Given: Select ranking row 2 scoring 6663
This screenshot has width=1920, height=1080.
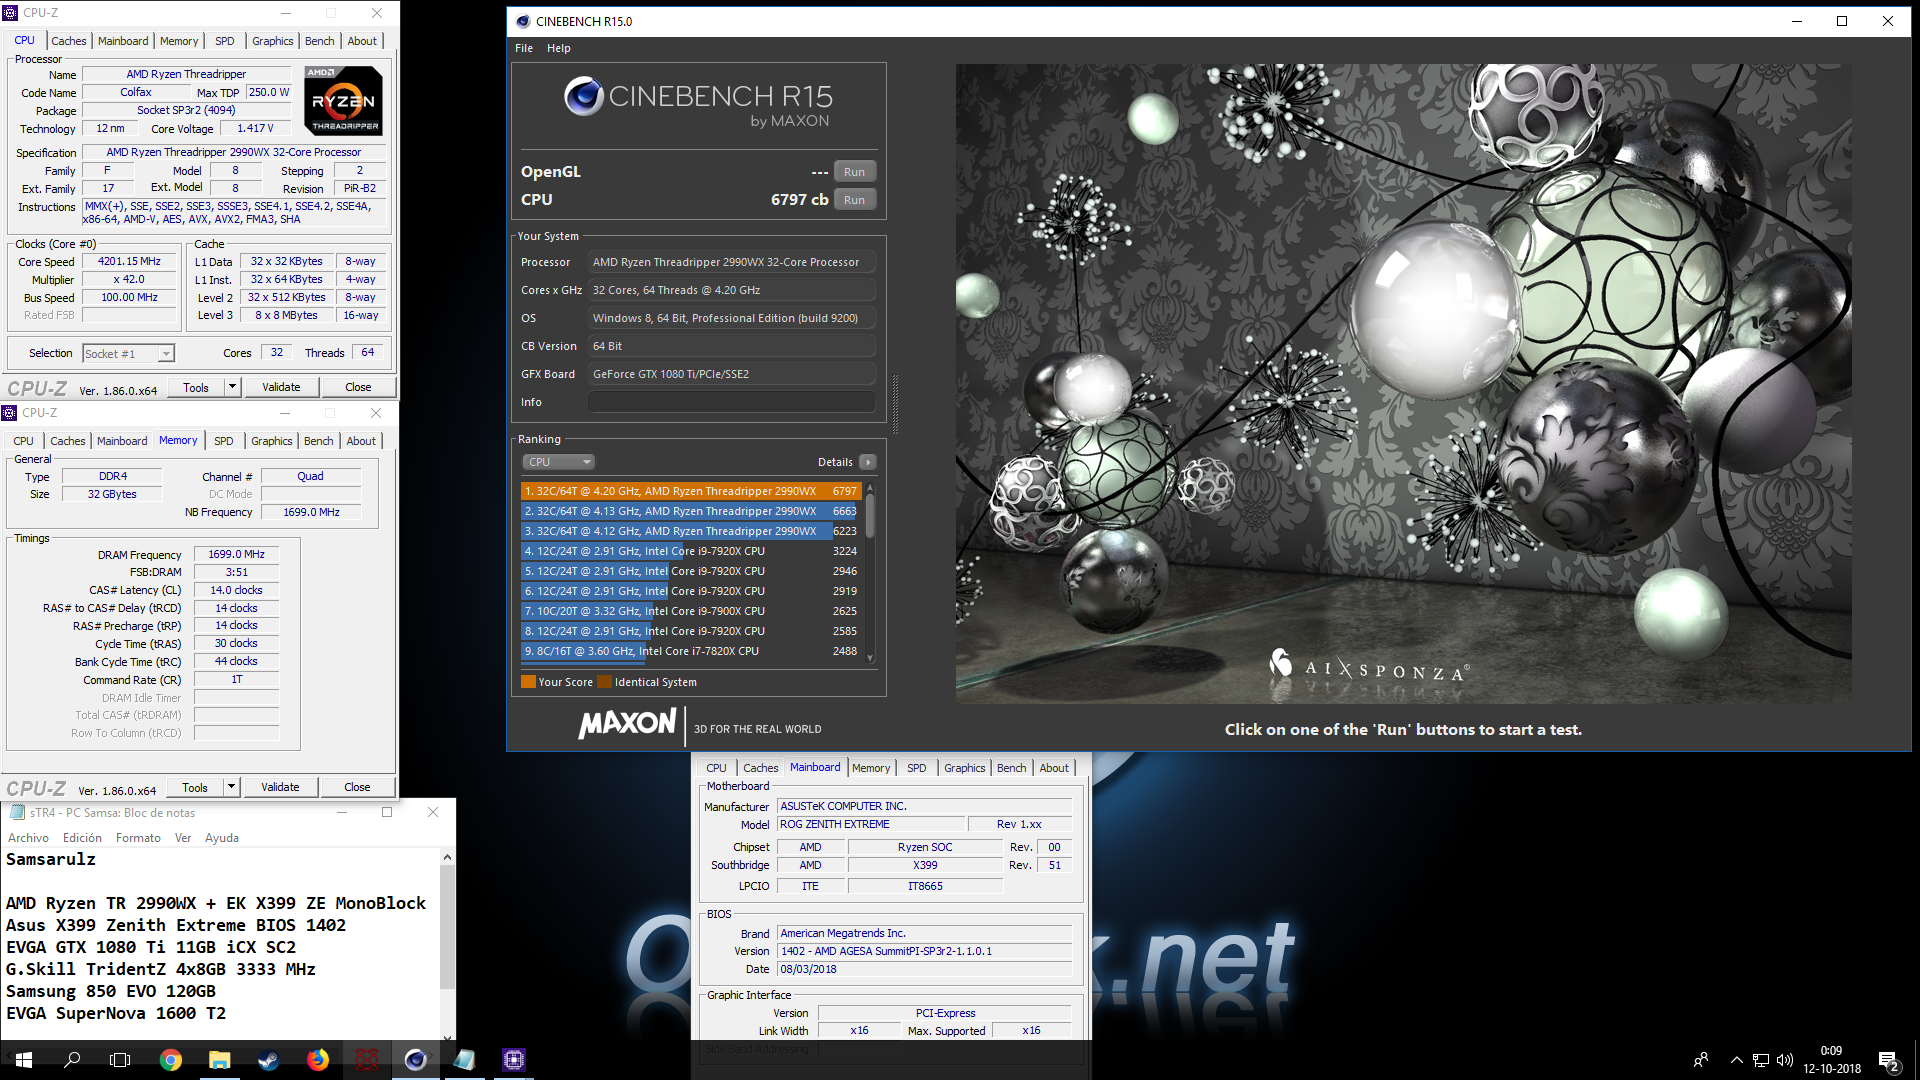Looking at the screenshot, I should click(690, 511).
